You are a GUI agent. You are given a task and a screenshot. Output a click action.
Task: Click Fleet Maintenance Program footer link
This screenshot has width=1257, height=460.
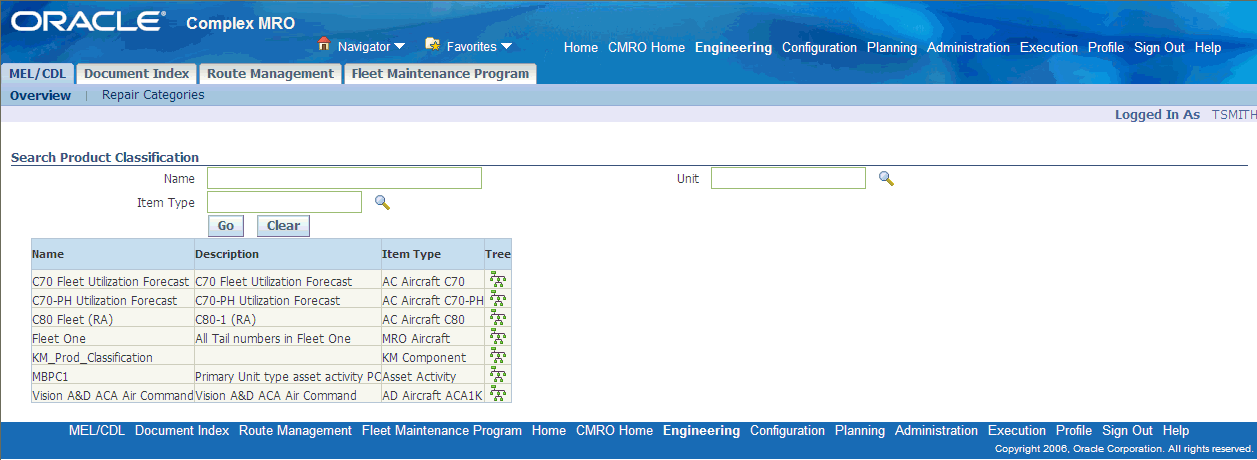[442, 431]
